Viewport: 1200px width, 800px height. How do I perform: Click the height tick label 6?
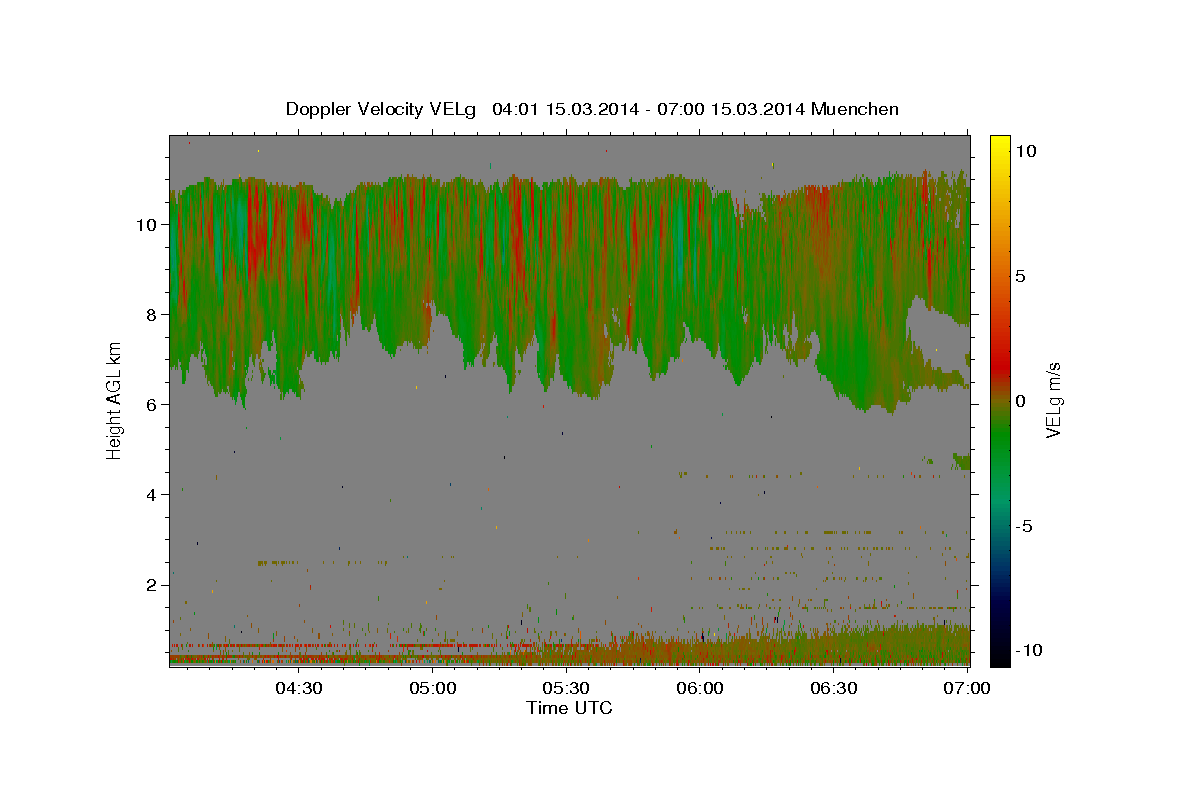click(150, 405)
